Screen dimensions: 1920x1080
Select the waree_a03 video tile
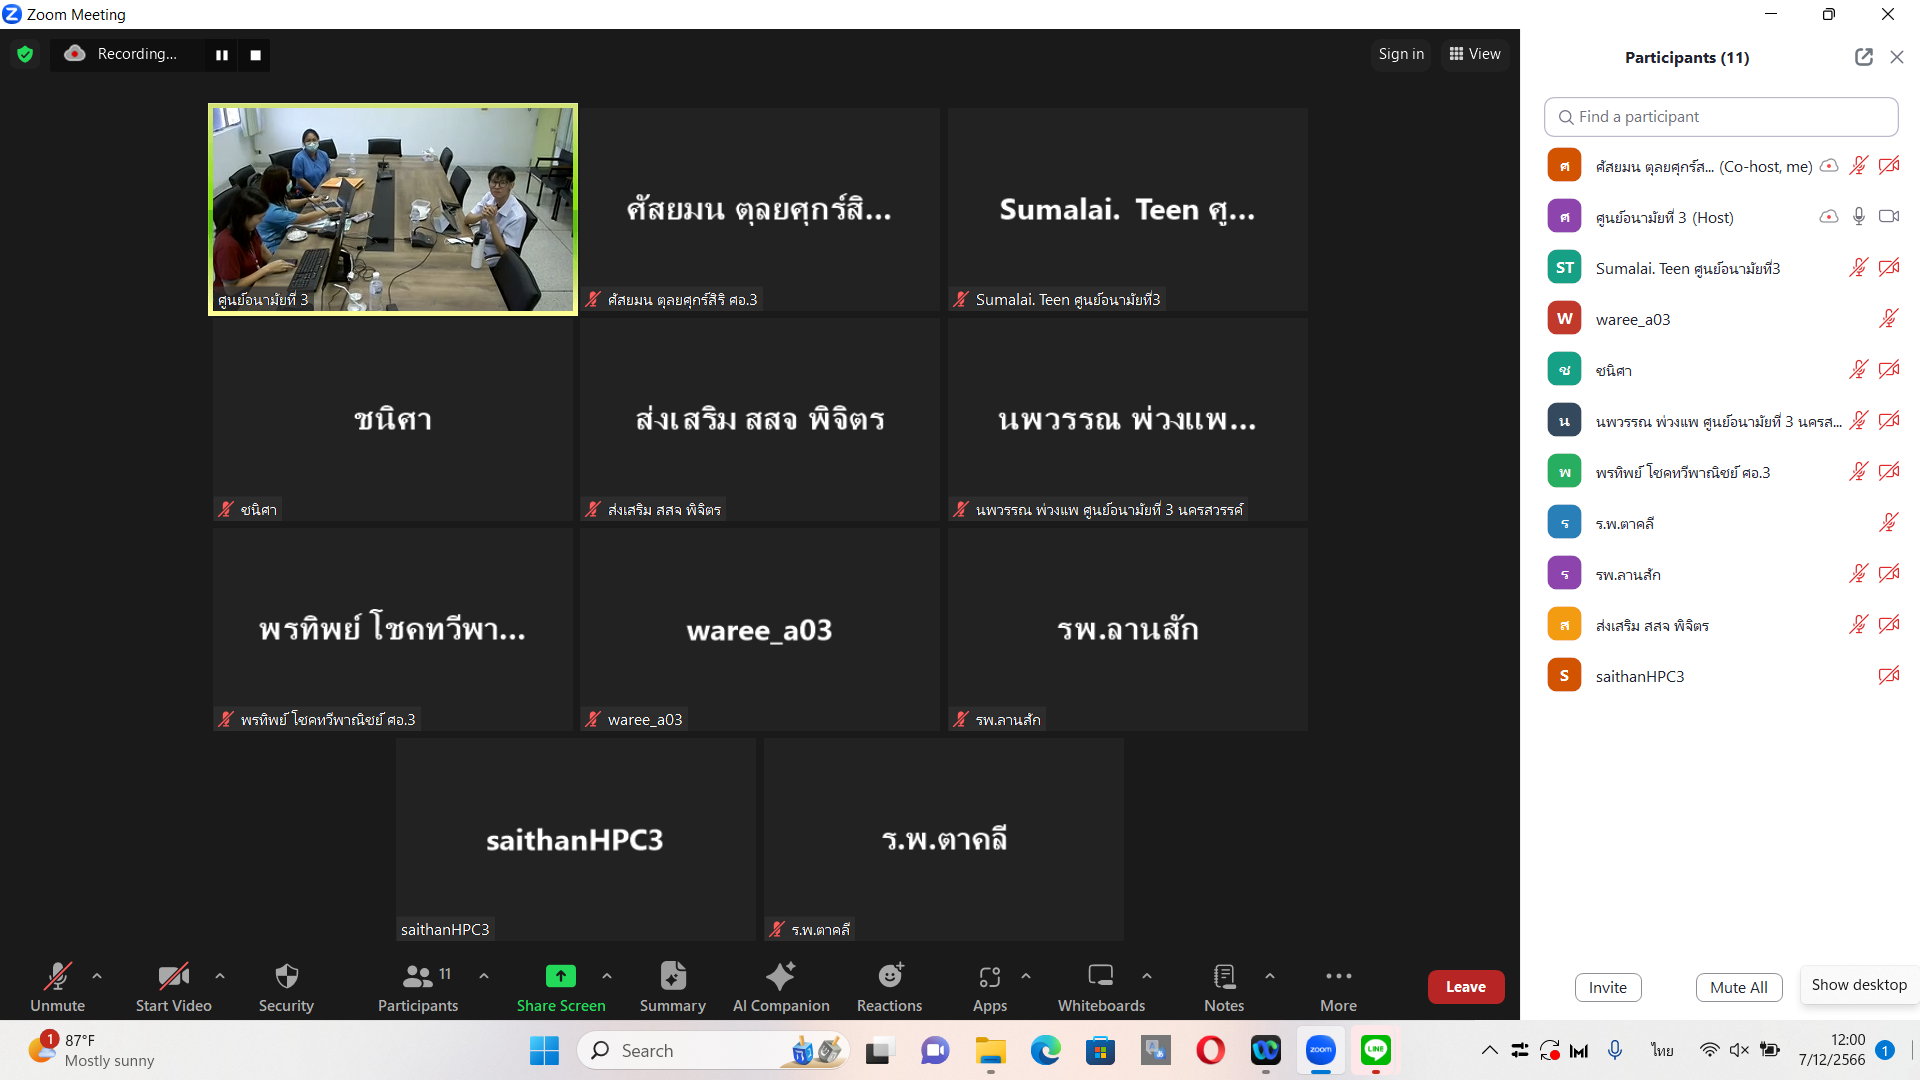point(760,629)
